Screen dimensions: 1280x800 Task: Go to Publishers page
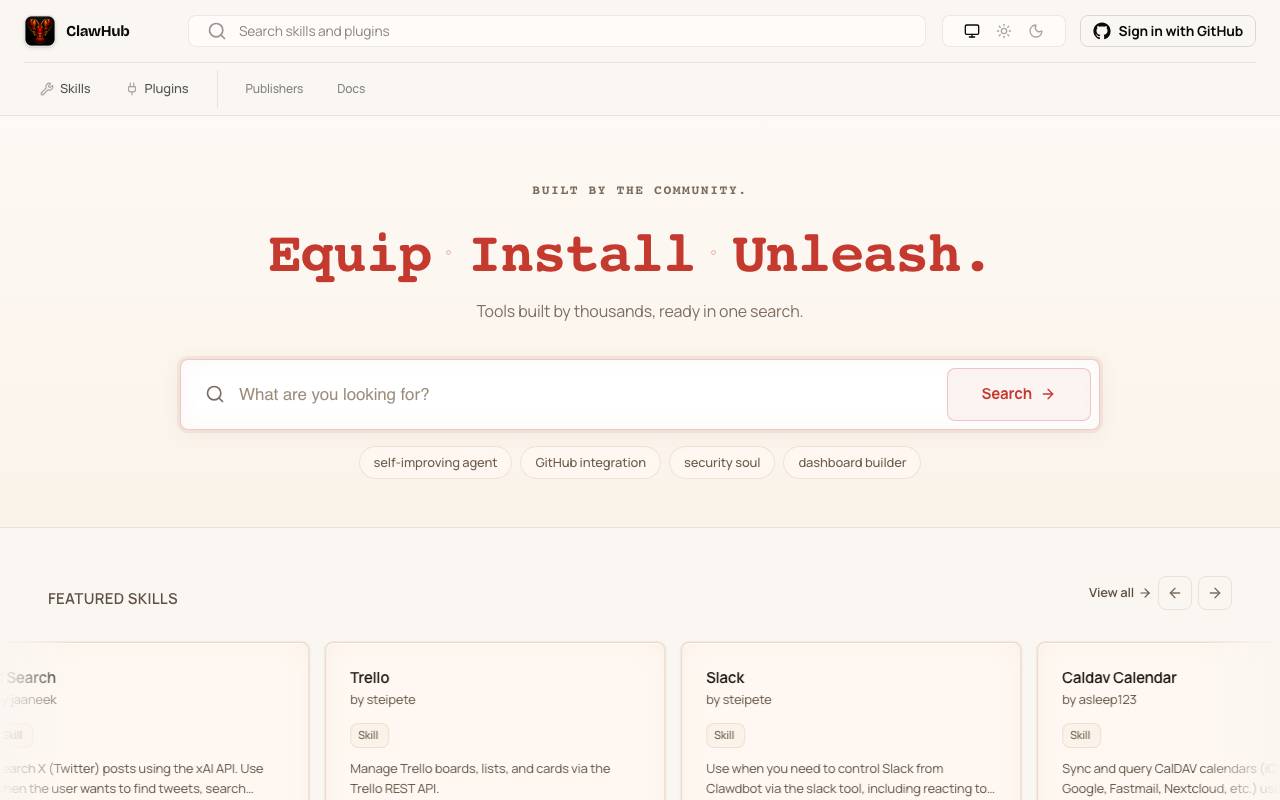point(274,89)
